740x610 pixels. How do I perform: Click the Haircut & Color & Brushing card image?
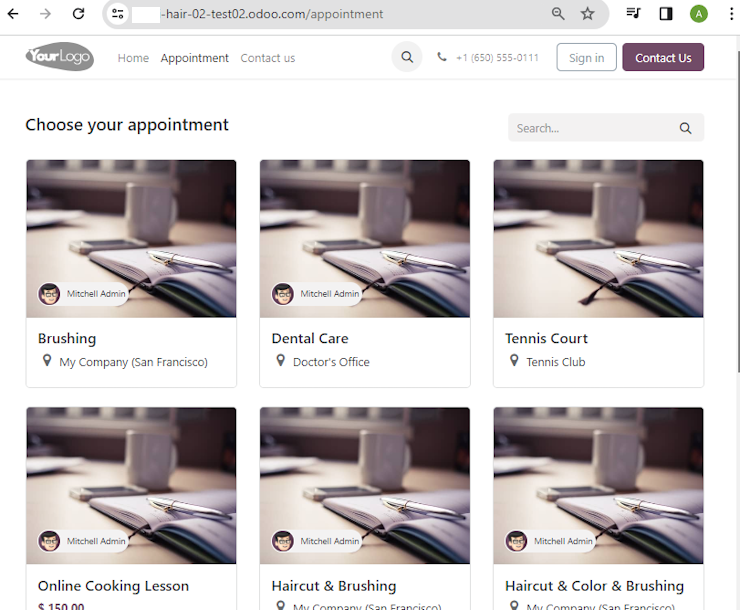pos(598,485)
